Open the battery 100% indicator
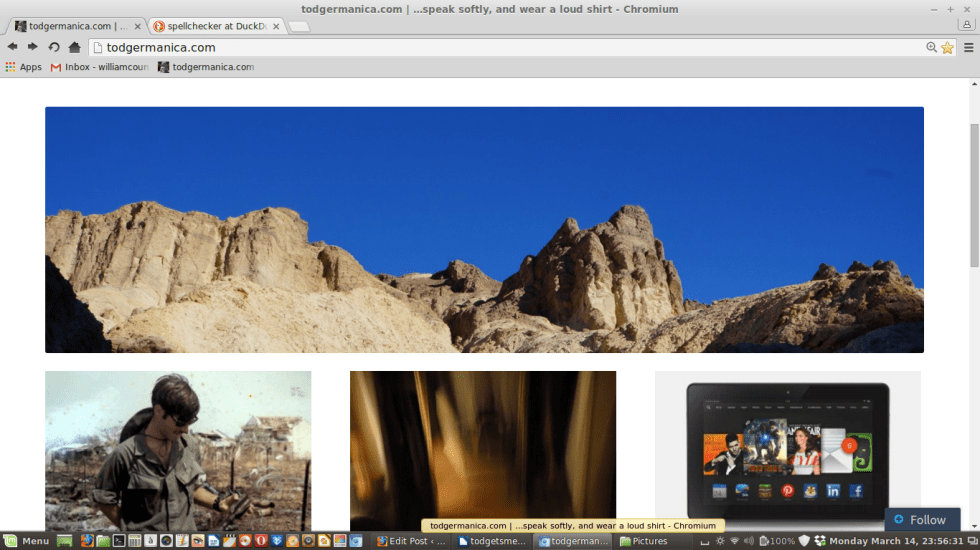This screenshot has height=550, width=980. (777, 541)
